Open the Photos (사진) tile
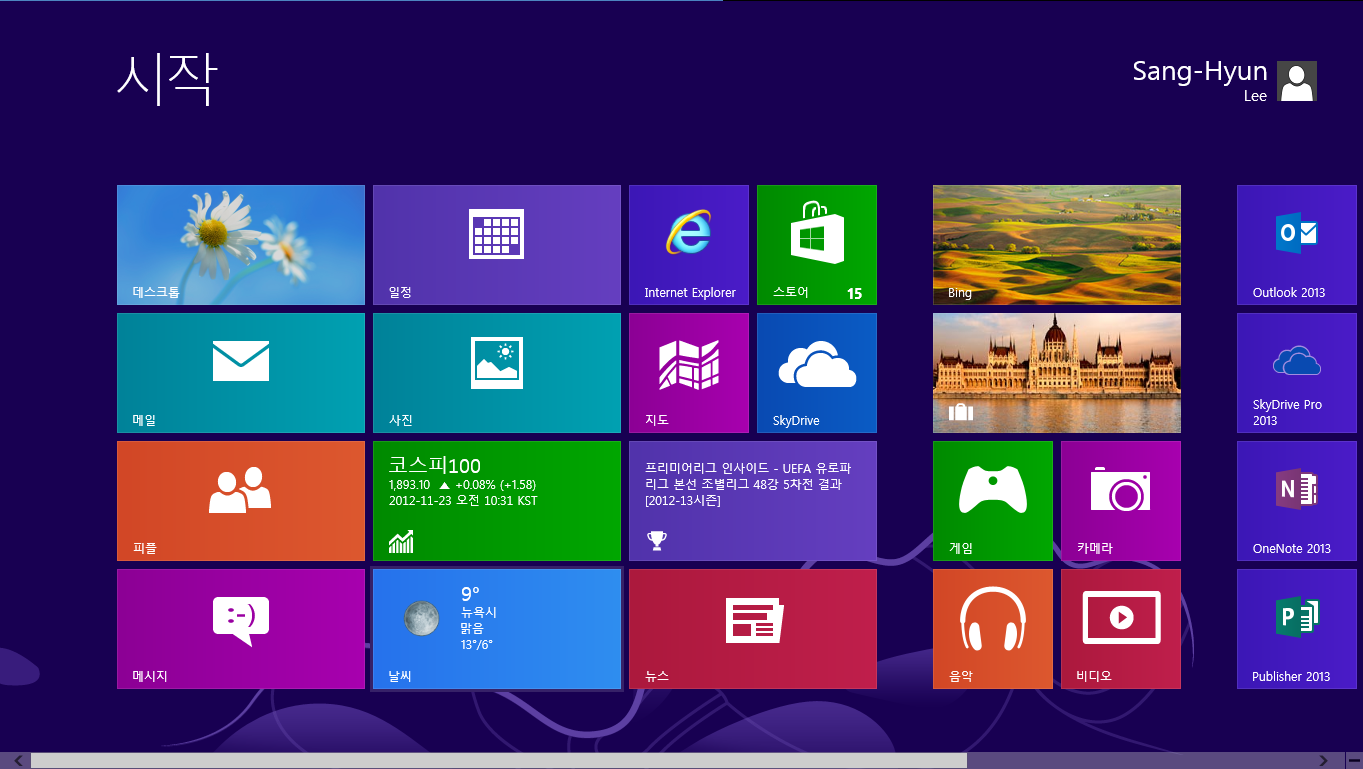1363x769 pixels. (497, 373)
